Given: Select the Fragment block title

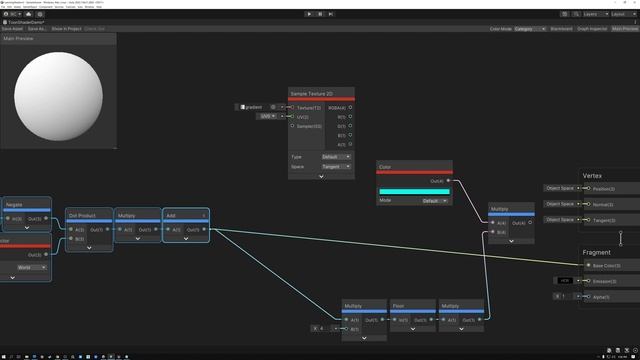Looking at the screenshot, I should (x=596, y=253).
